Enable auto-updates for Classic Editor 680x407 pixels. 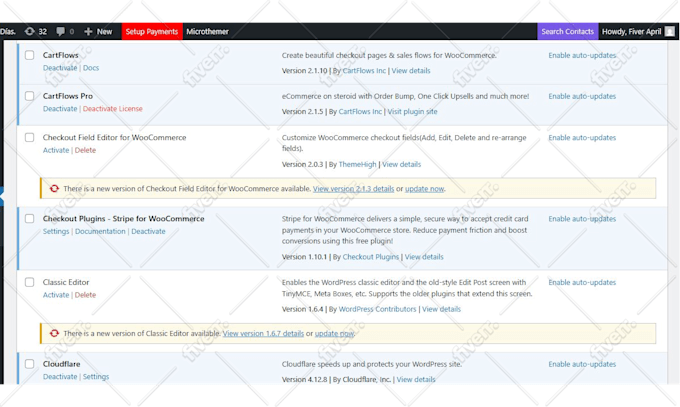click(x=582, y=282)
